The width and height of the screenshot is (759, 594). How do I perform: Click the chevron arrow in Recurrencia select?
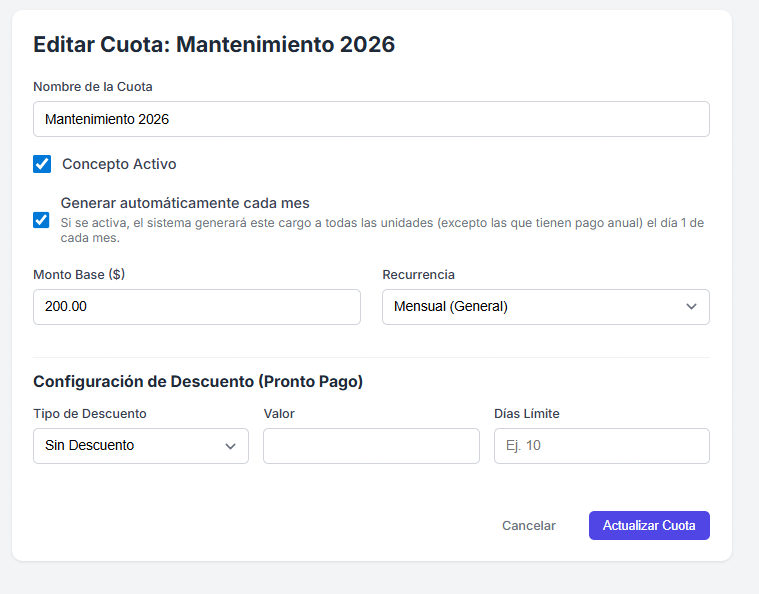(x=691, y=307)
